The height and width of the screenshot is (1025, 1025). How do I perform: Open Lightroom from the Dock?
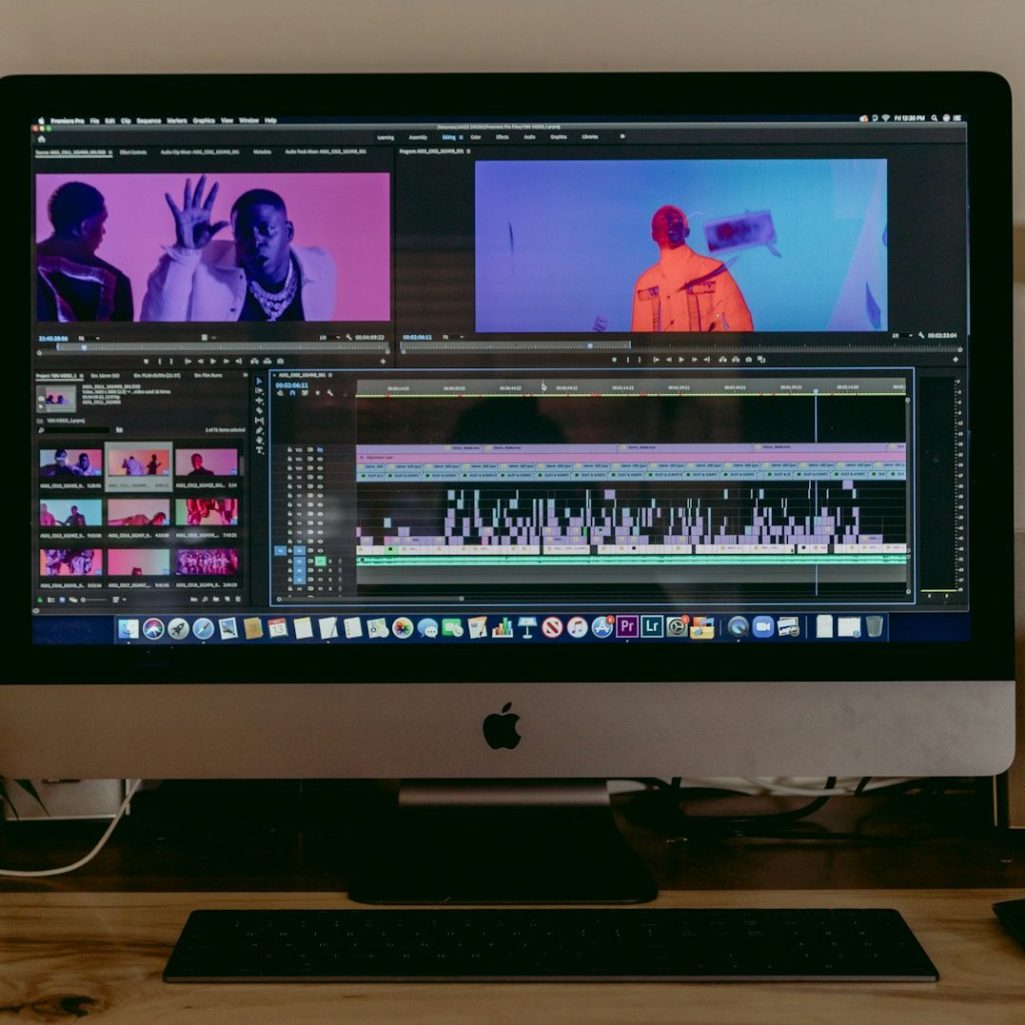pos(652,627)
